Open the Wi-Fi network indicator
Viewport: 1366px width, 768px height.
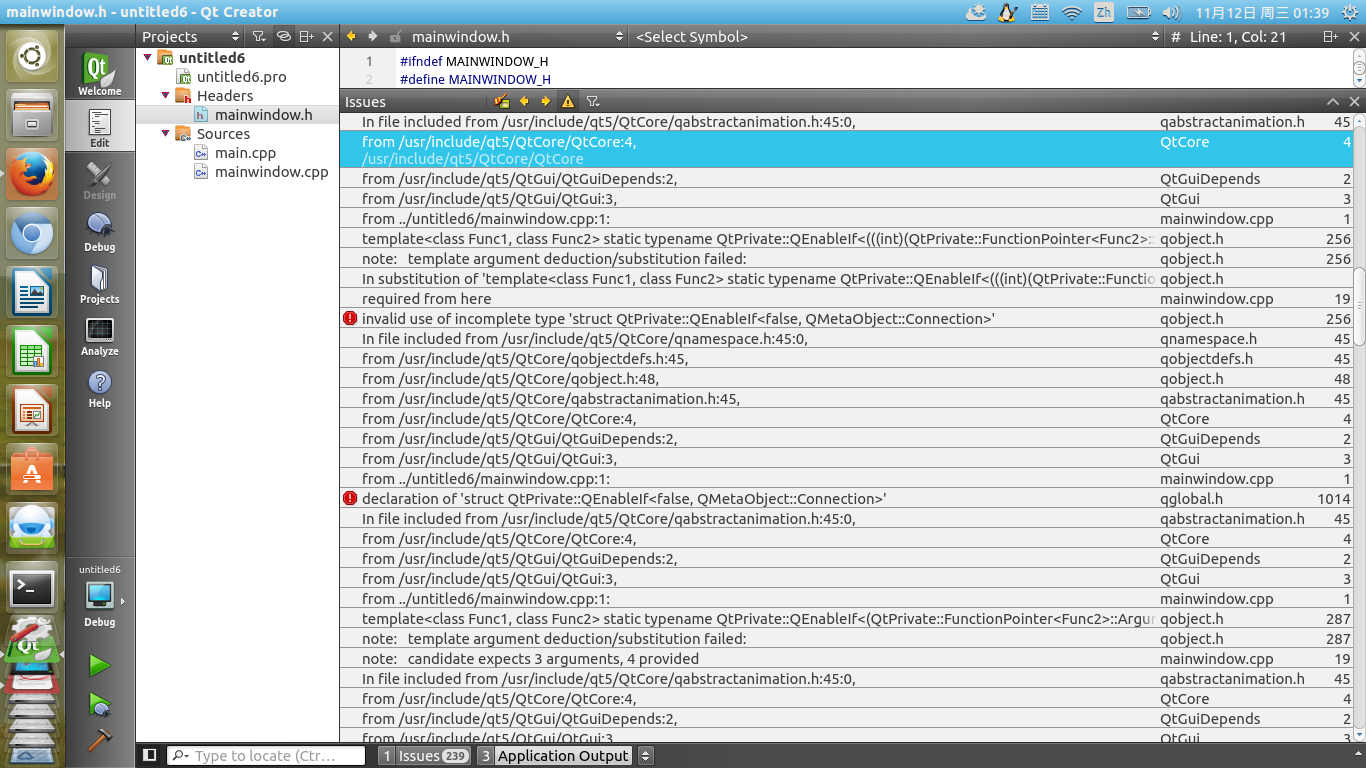(1072, 13)
